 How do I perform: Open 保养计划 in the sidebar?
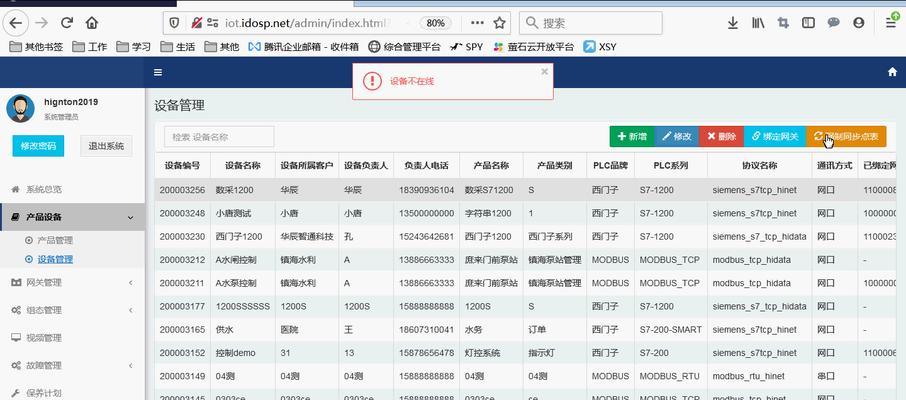tap(72, 393)
